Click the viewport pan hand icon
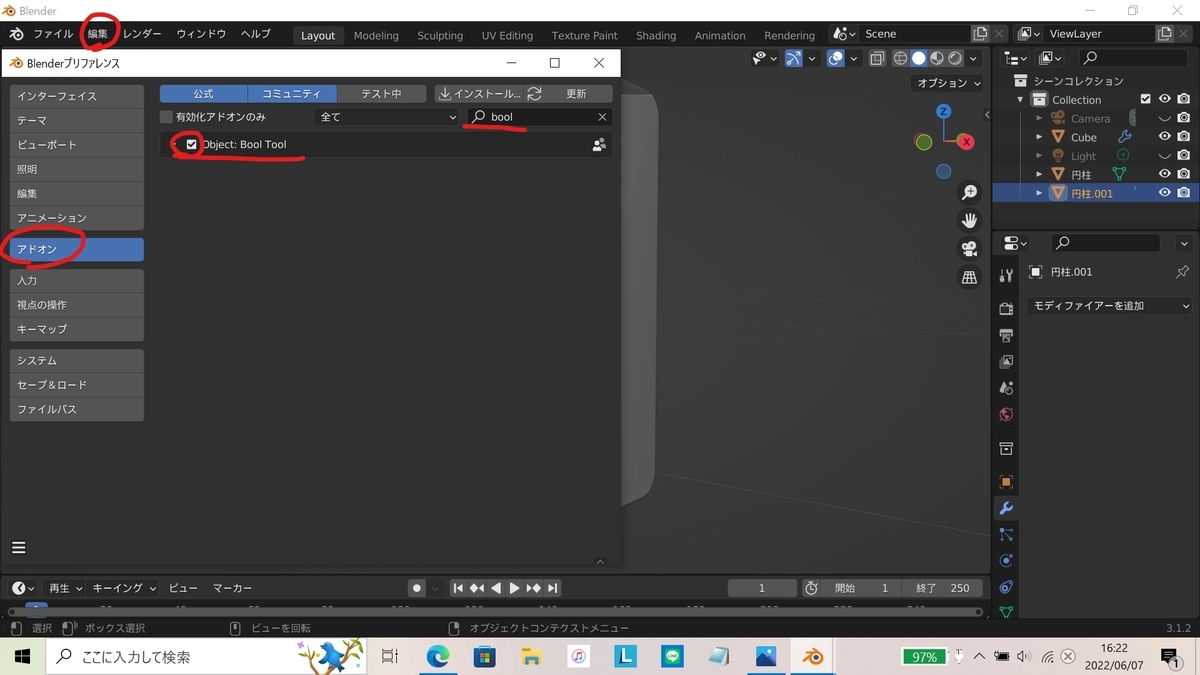The width and height of the screenshot is (1200, 675). (969, 220)
